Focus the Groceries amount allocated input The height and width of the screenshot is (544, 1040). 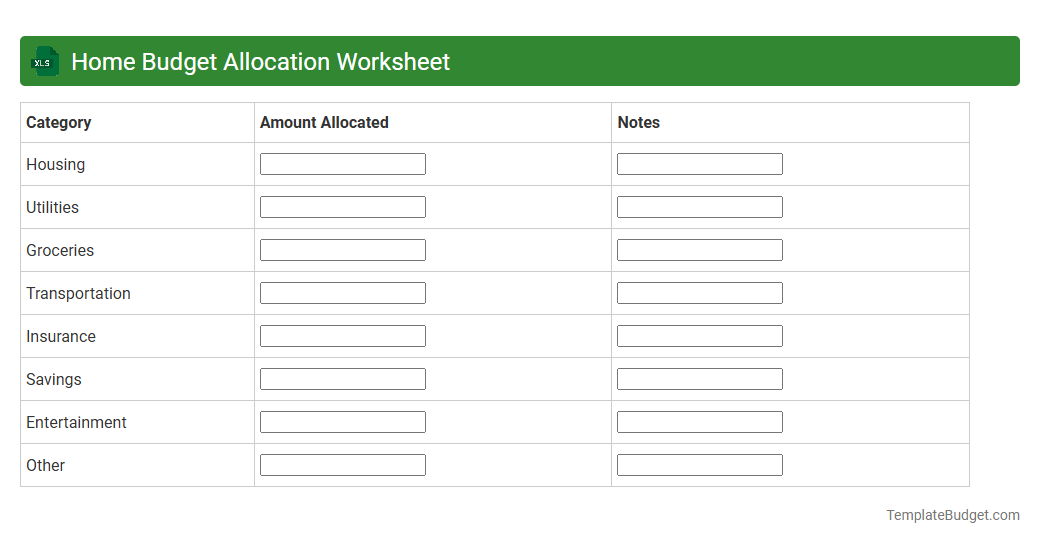pyautogui.click(x=343, y=250)
